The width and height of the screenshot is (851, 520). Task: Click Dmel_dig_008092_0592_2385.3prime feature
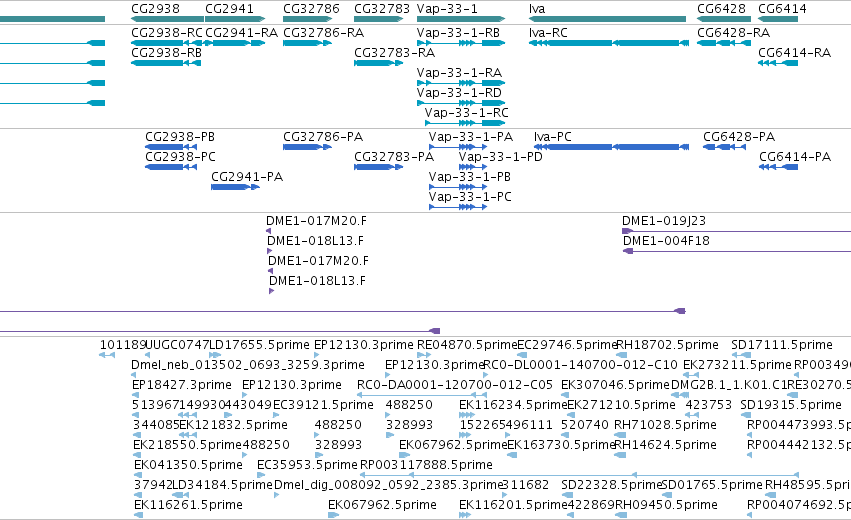click(x=277, y=496)
